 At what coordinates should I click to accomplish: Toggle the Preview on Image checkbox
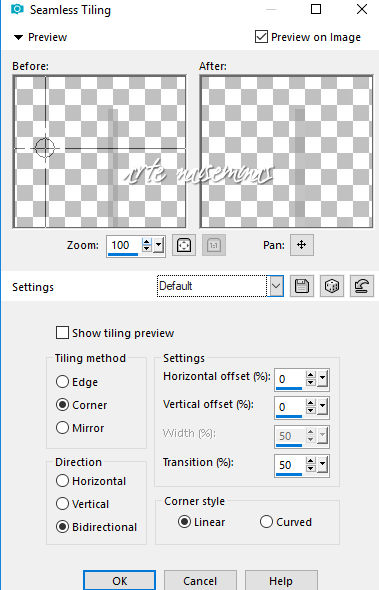(261, 37)
